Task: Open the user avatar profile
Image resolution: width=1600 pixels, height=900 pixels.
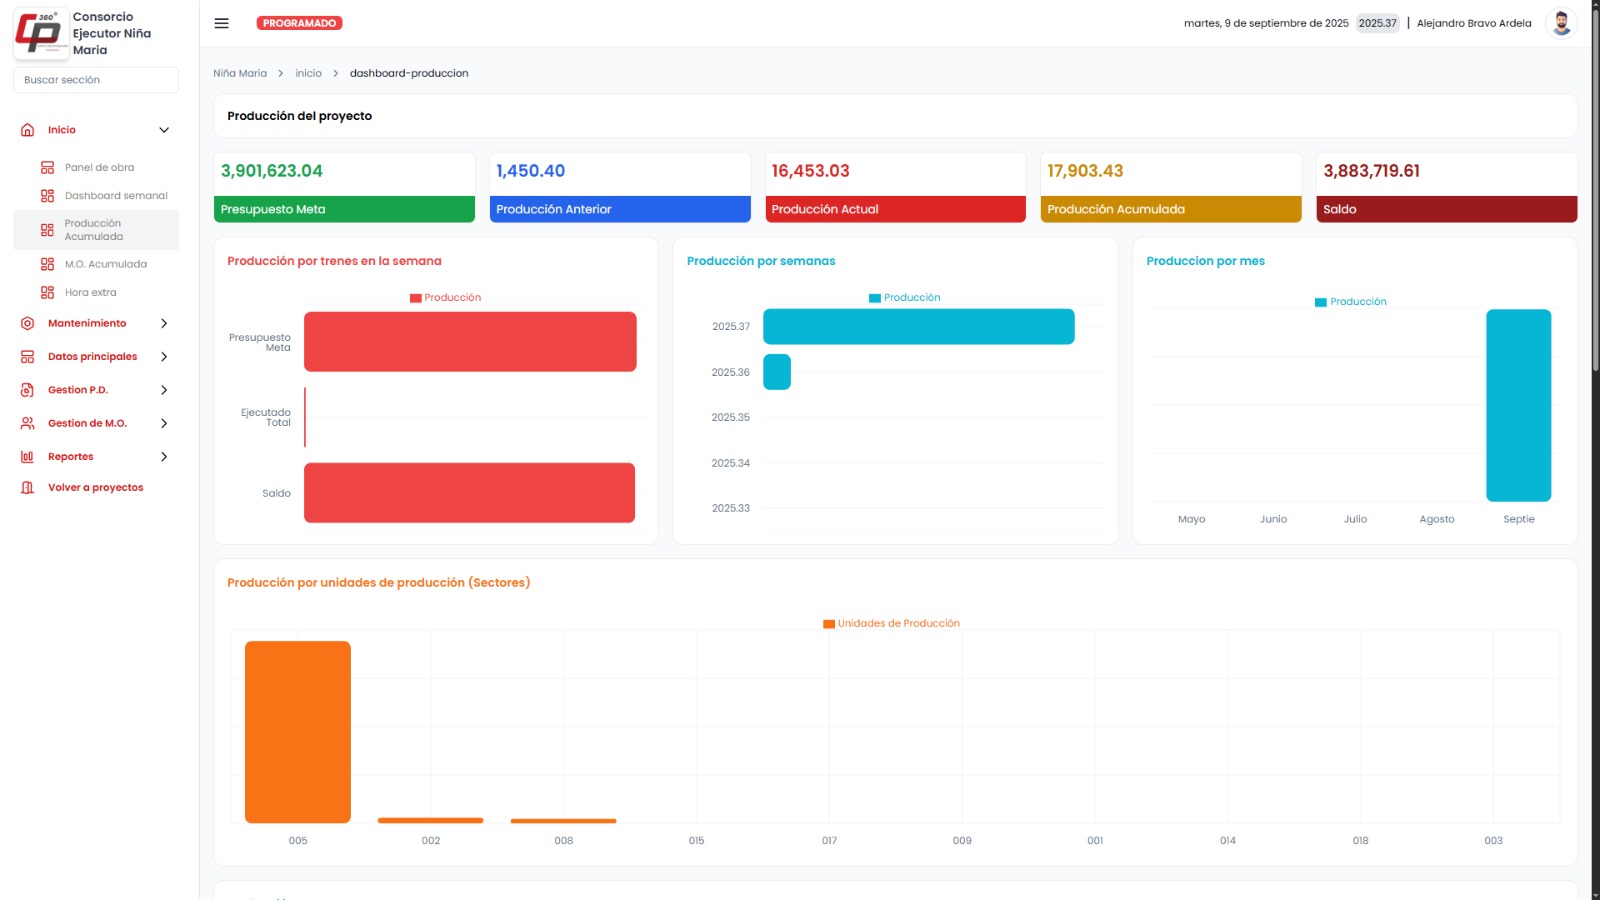Action: tap(1561, 23)
